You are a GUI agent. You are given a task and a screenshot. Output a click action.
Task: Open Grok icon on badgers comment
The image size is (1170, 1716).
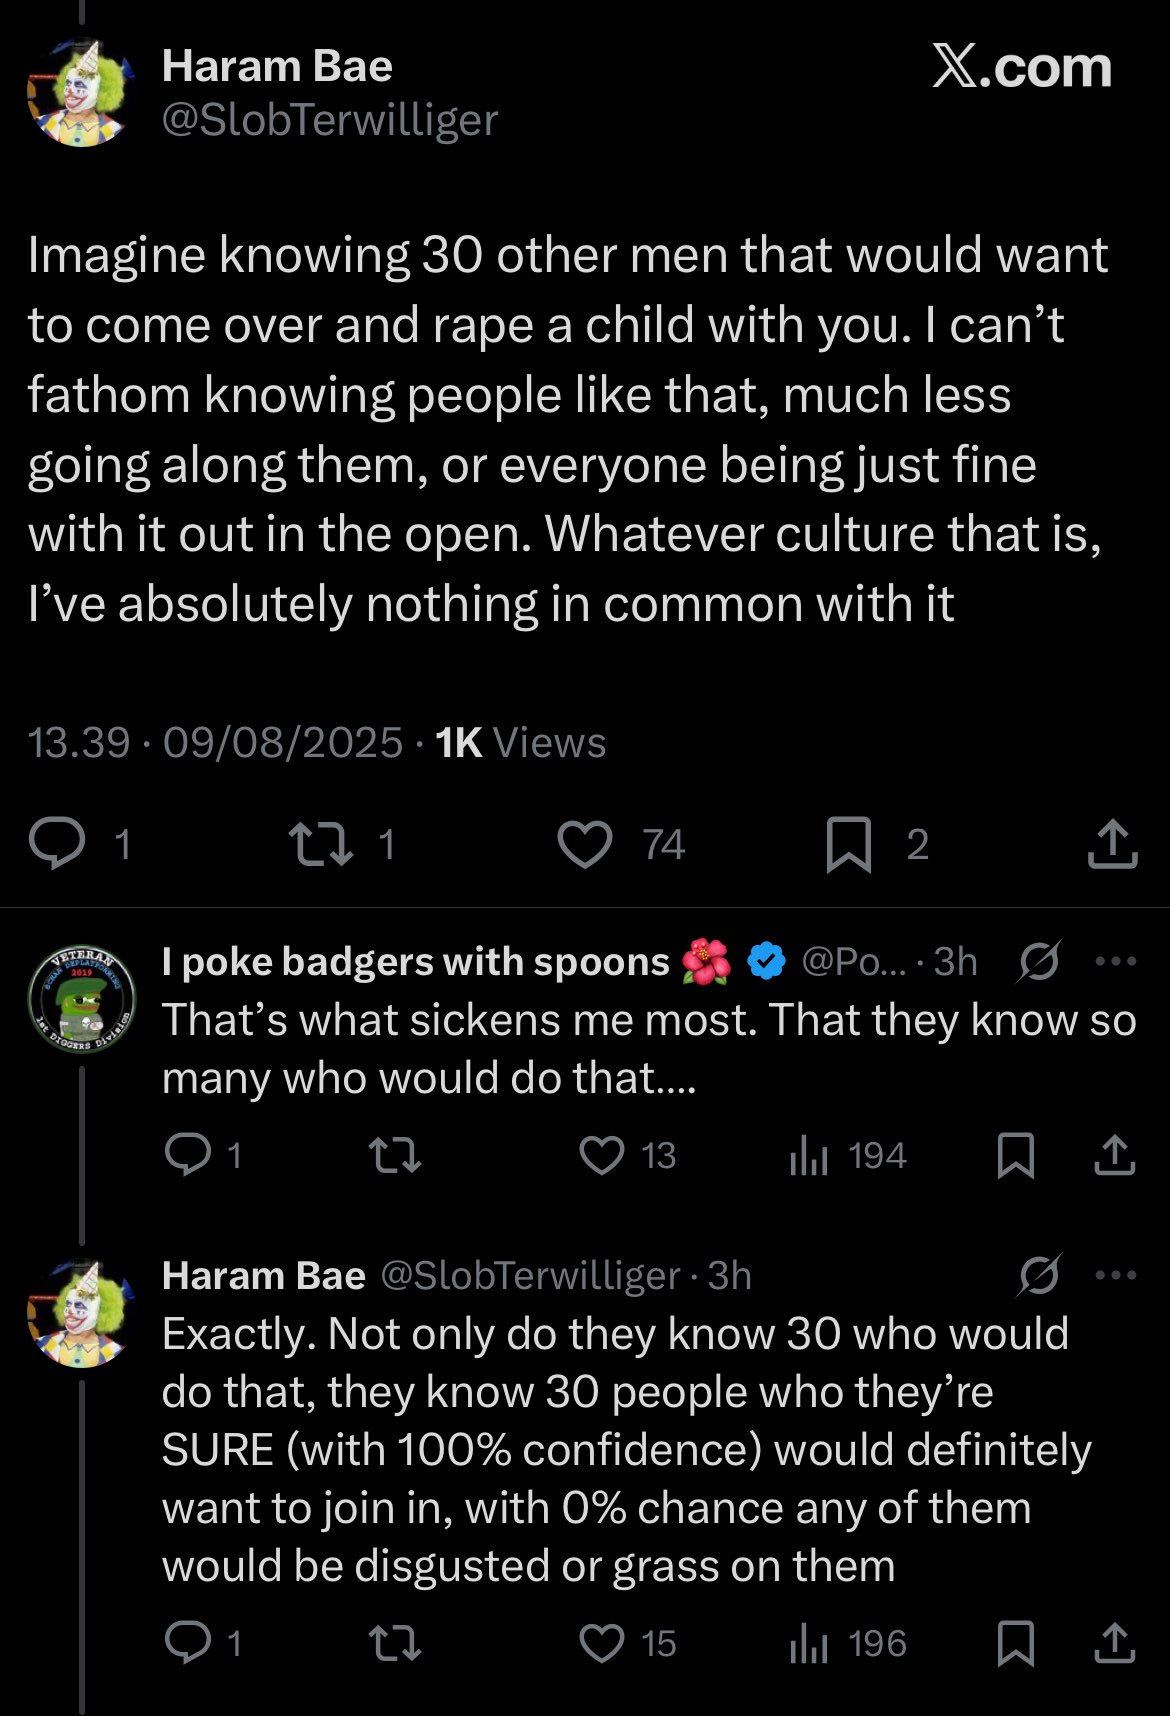tap(1039, 961)
